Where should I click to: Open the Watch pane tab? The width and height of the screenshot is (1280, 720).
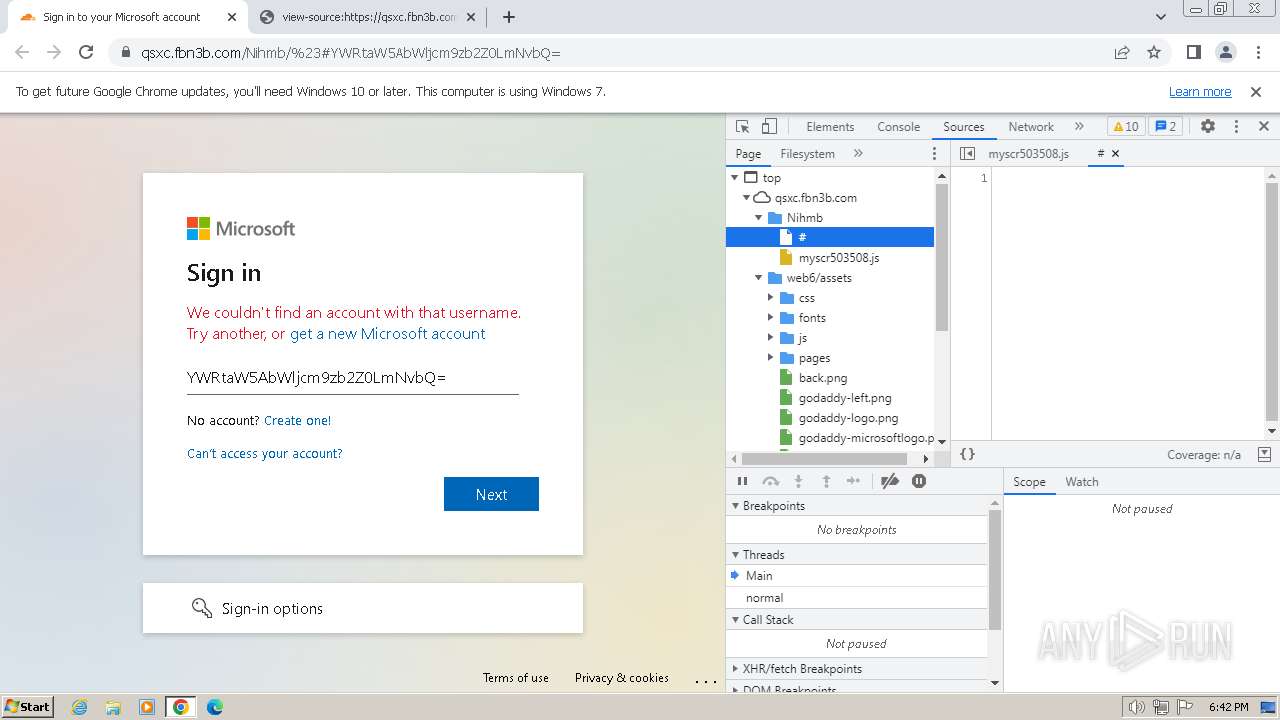click(x=1082, y=482)
